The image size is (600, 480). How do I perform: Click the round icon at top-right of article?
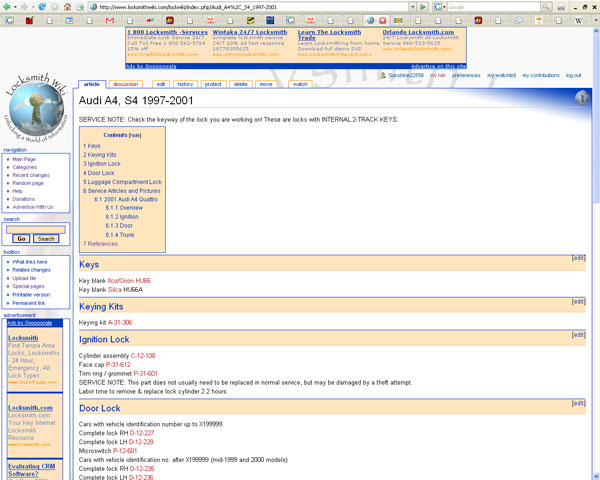tap(583, 98)
